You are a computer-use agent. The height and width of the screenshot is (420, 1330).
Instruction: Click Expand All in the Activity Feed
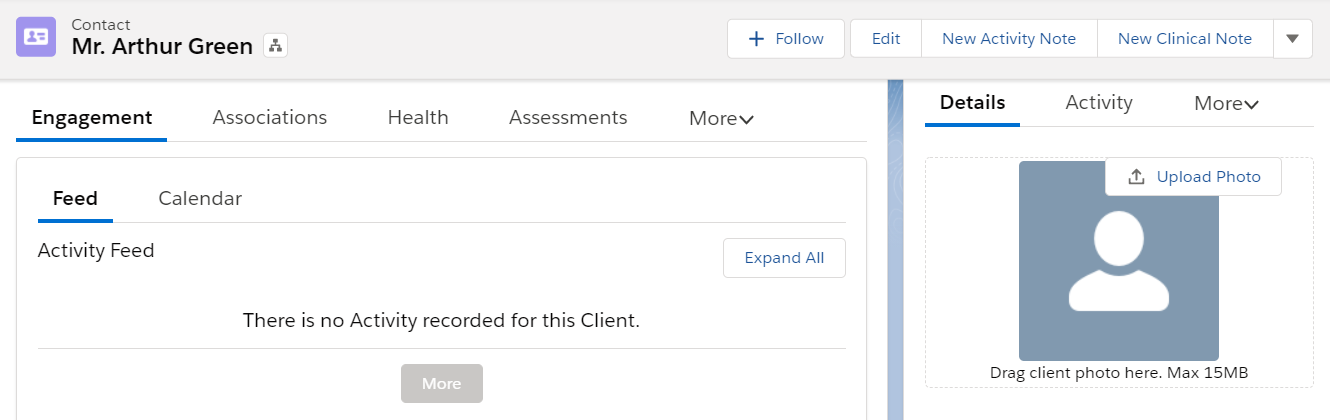pos(784,258)
